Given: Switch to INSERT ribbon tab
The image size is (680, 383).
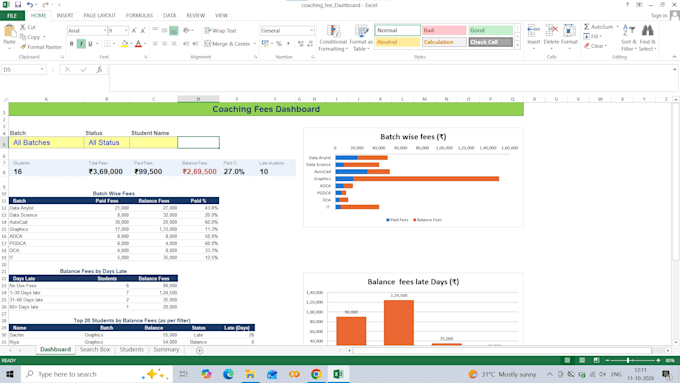Looking at the screenshot, I should point(65,16).
